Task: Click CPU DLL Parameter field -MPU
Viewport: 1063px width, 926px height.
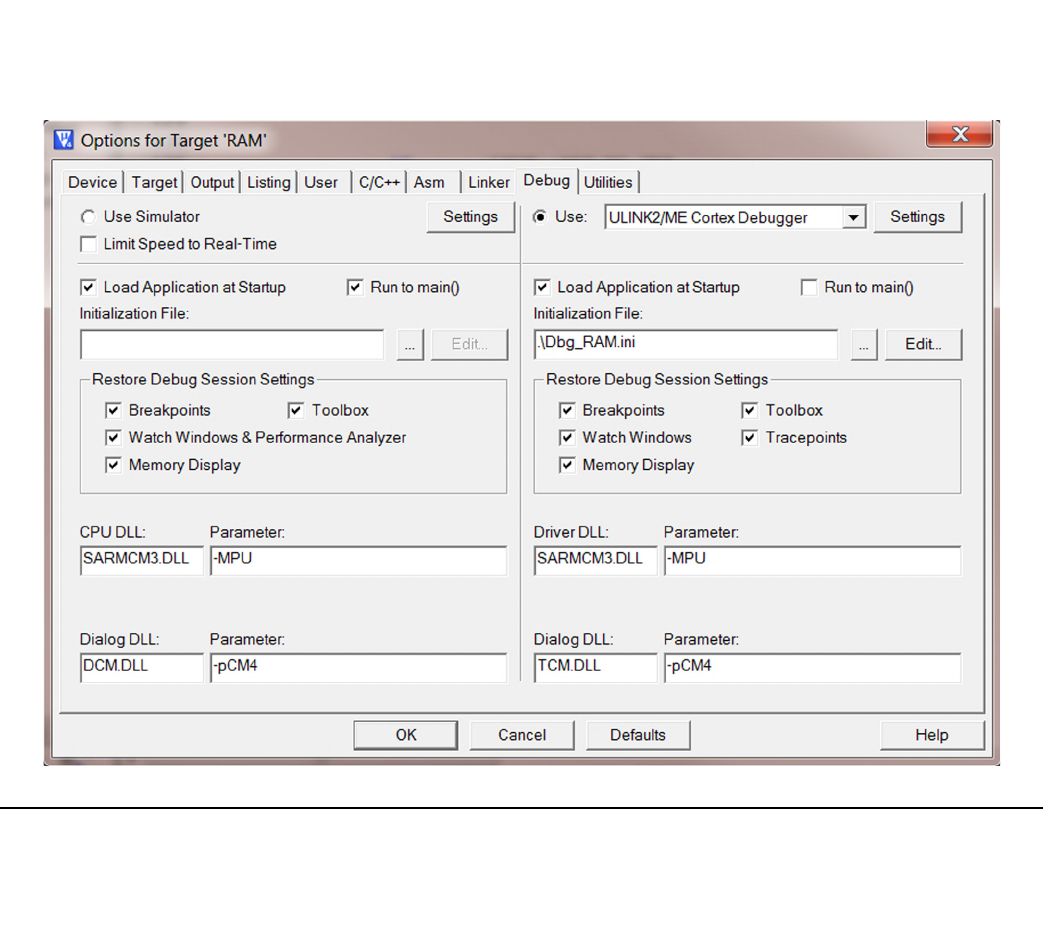Action: pos(358,560)
